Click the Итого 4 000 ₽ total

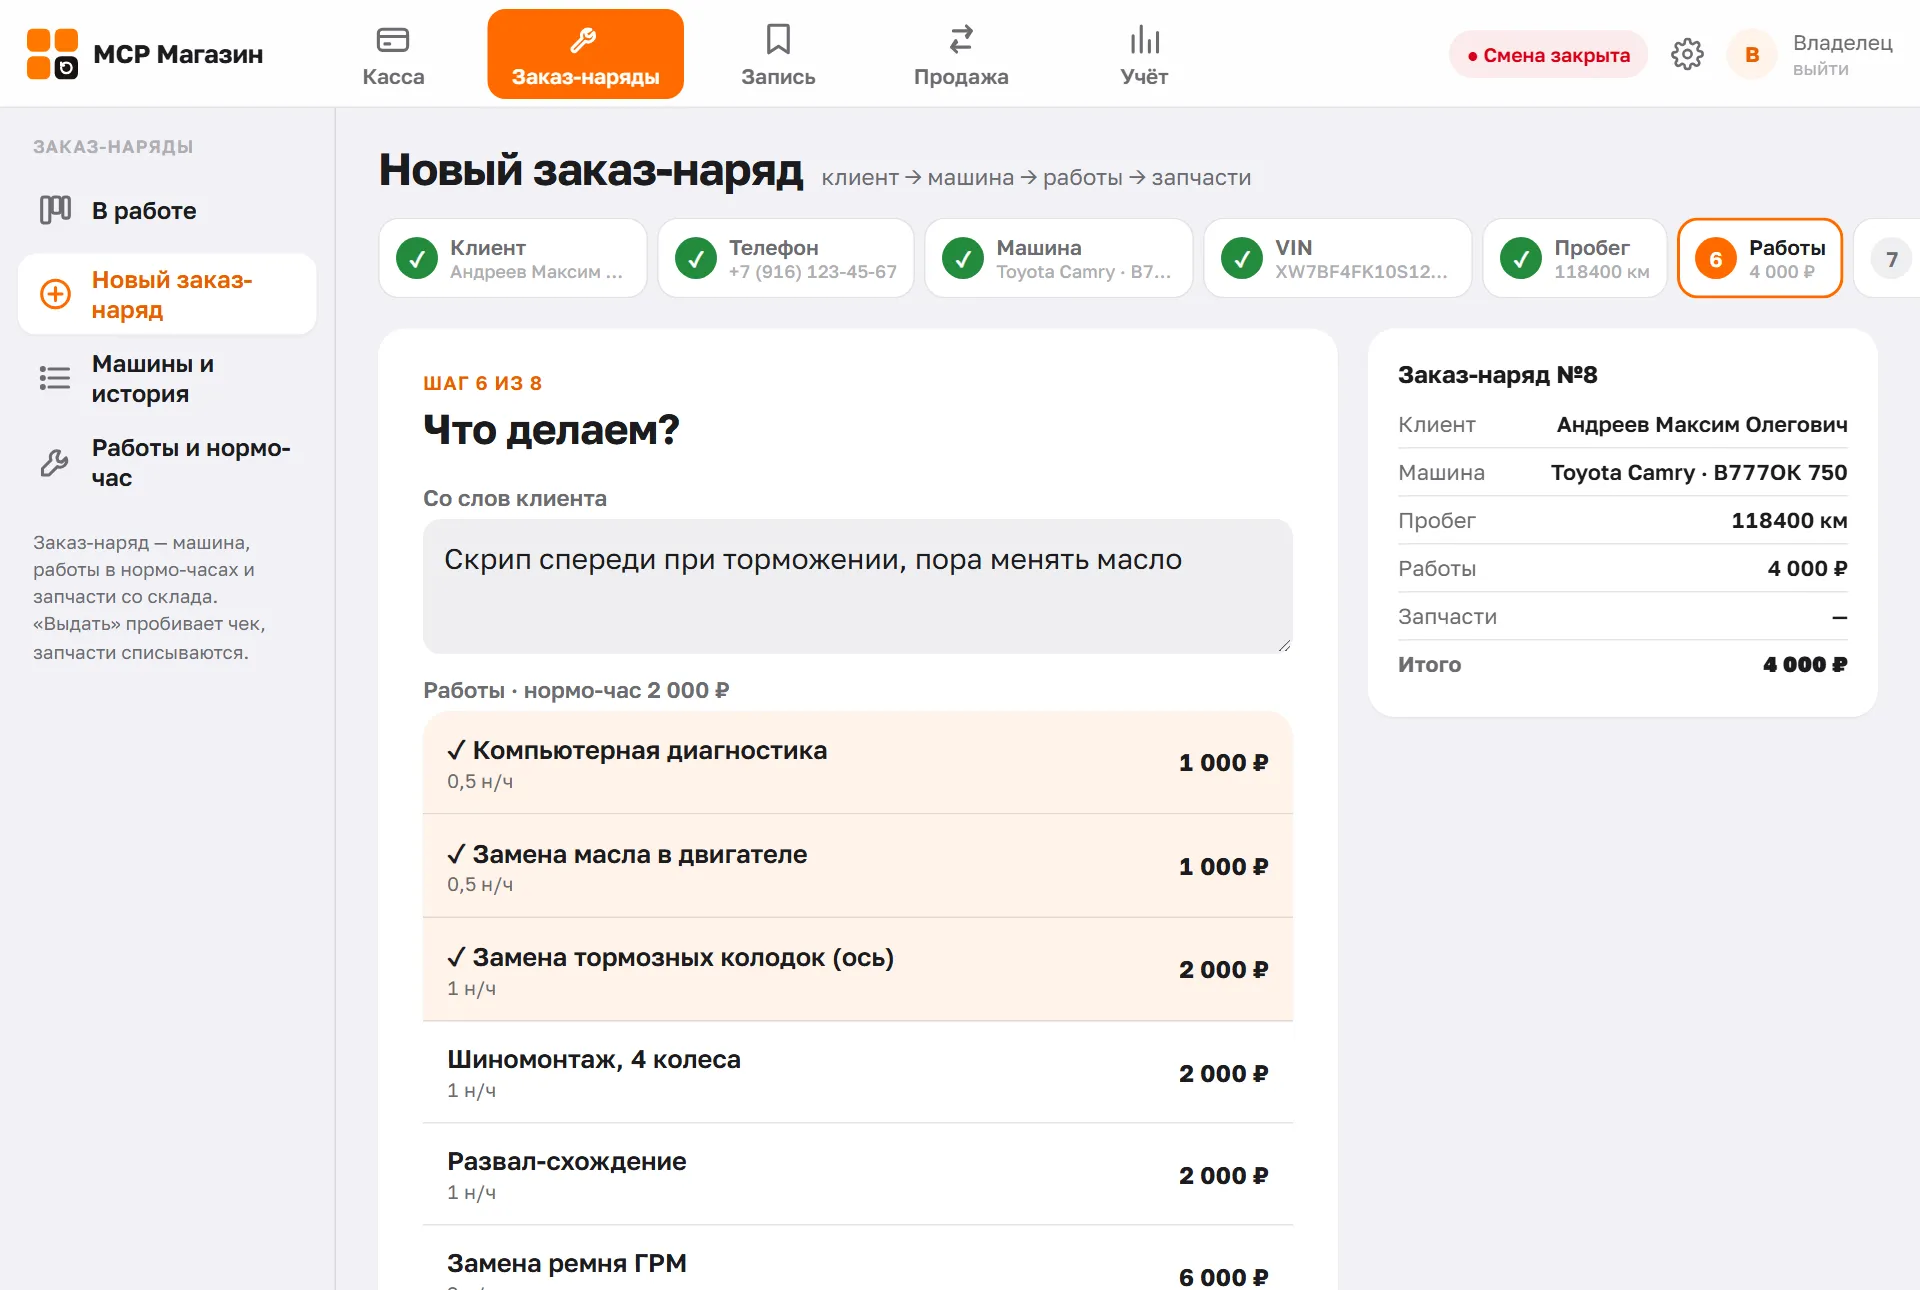(x=1622, y=665)
